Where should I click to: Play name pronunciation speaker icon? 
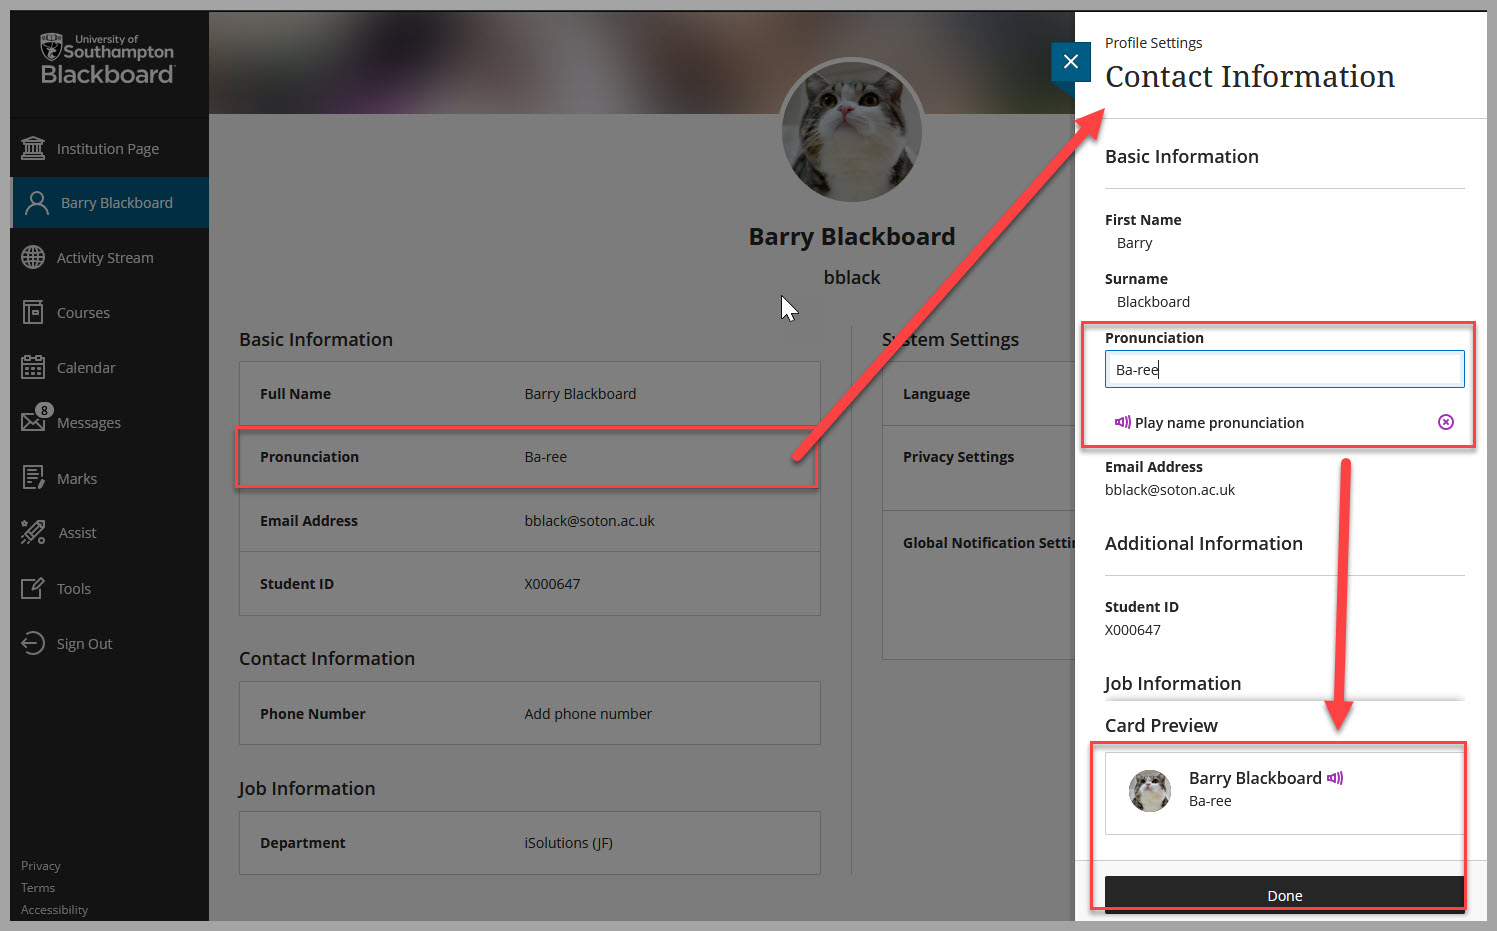1123,422
